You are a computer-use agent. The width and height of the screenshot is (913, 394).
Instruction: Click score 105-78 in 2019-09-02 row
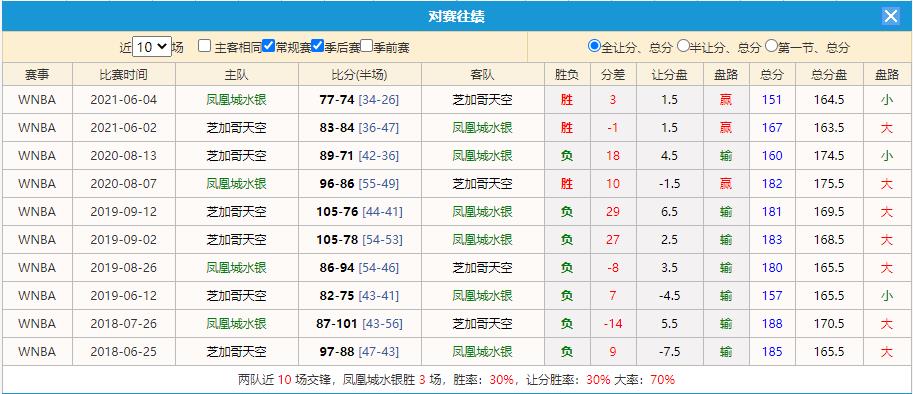(x=337, y=240)
